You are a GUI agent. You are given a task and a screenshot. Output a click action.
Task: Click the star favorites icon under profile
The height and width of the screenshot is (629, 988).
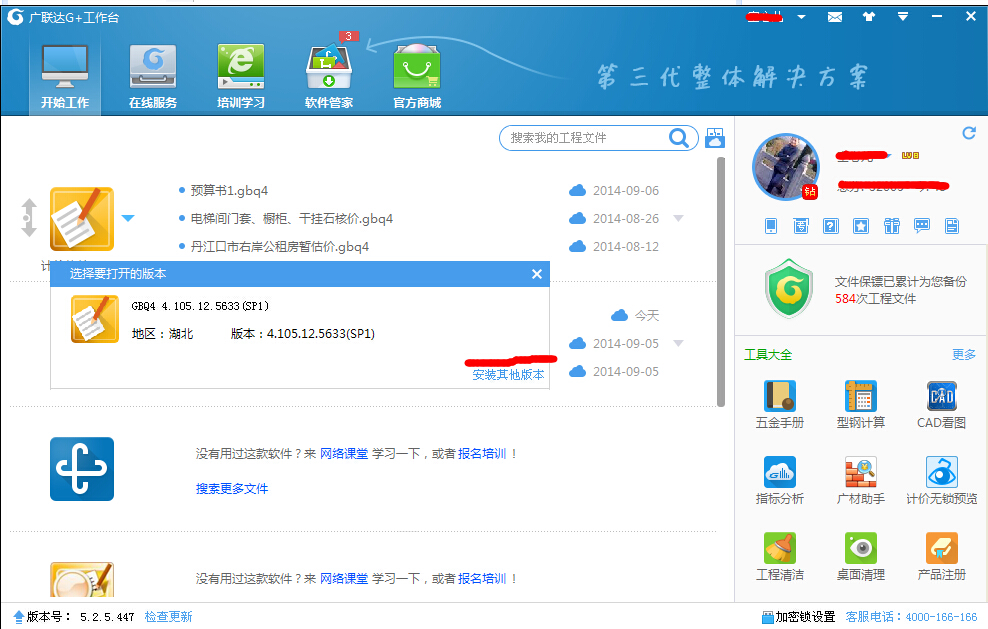861,226
